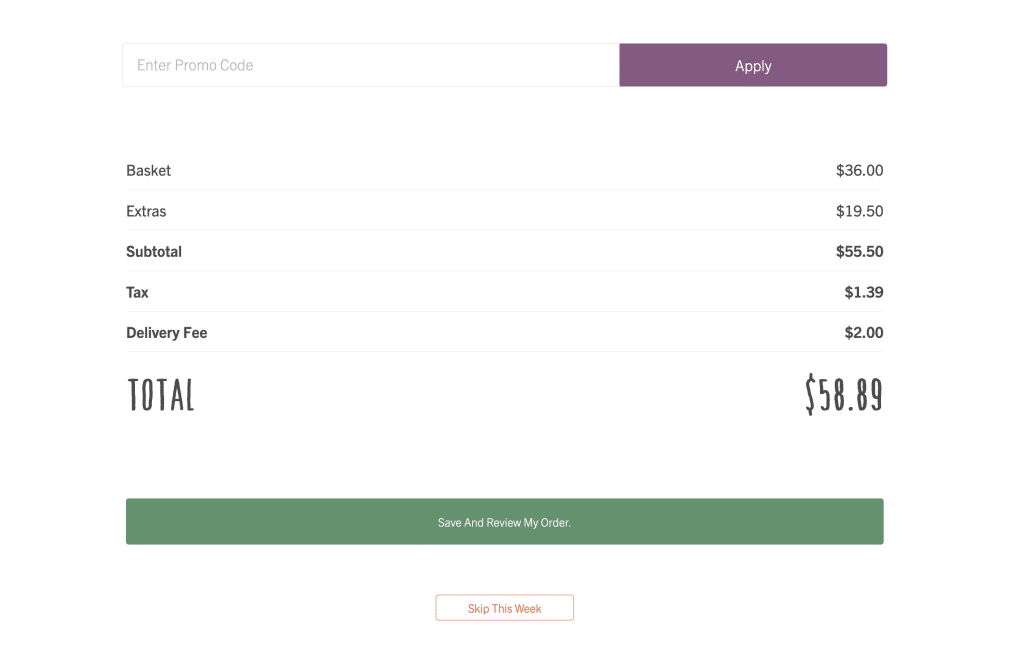Click the large TOTAL heading
The image size is (1024, 649).
point(161,395)
